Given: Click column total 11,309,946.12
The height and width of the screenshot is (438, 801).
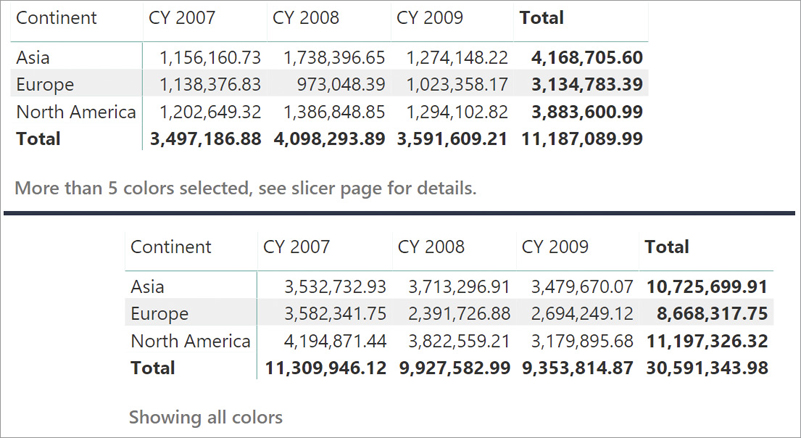Looking at the screenshot, I should 325,368.
